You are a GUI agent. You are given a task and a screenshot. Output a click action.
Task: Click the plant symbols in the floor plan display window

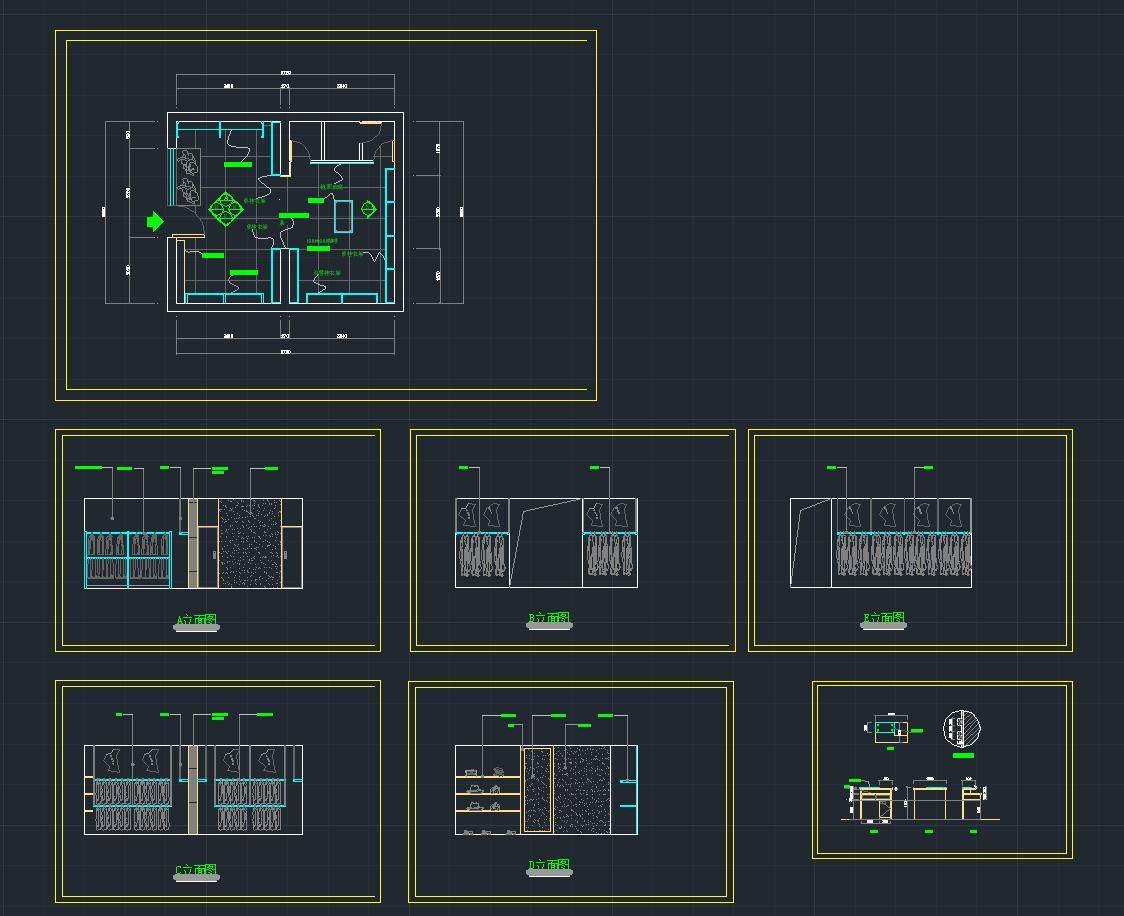(187, 175)
